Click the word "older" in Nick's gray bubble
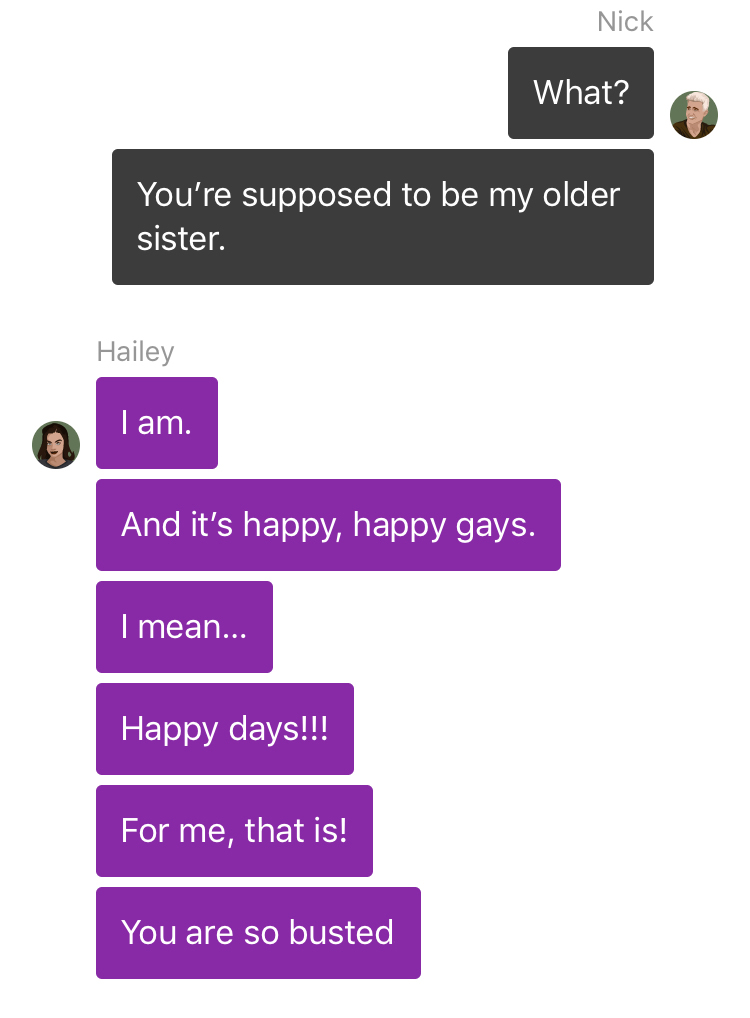This screenshot has width=750, height=1018. tap(581, 194)
